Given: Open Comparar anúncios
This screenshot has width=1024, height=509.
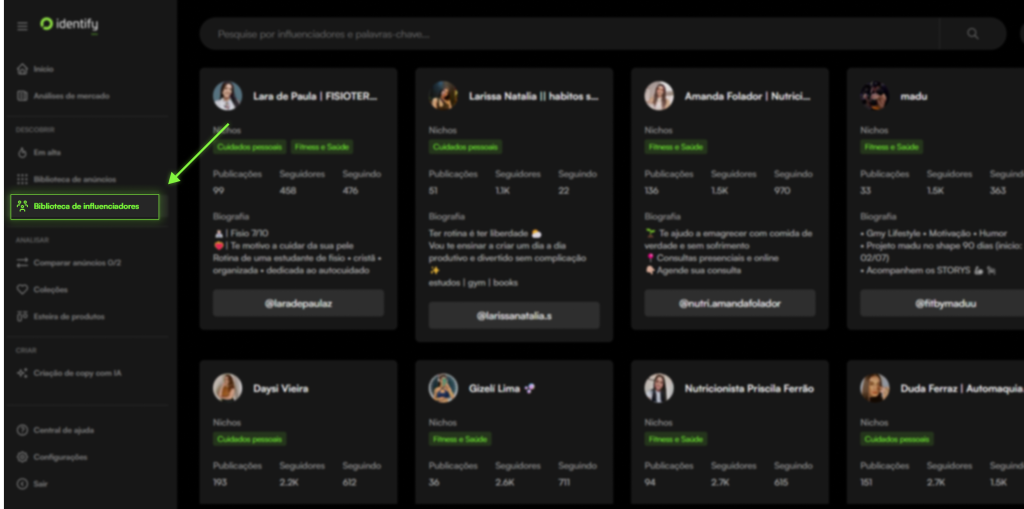Looking at the screenshot, I should [x=76, y=263].
